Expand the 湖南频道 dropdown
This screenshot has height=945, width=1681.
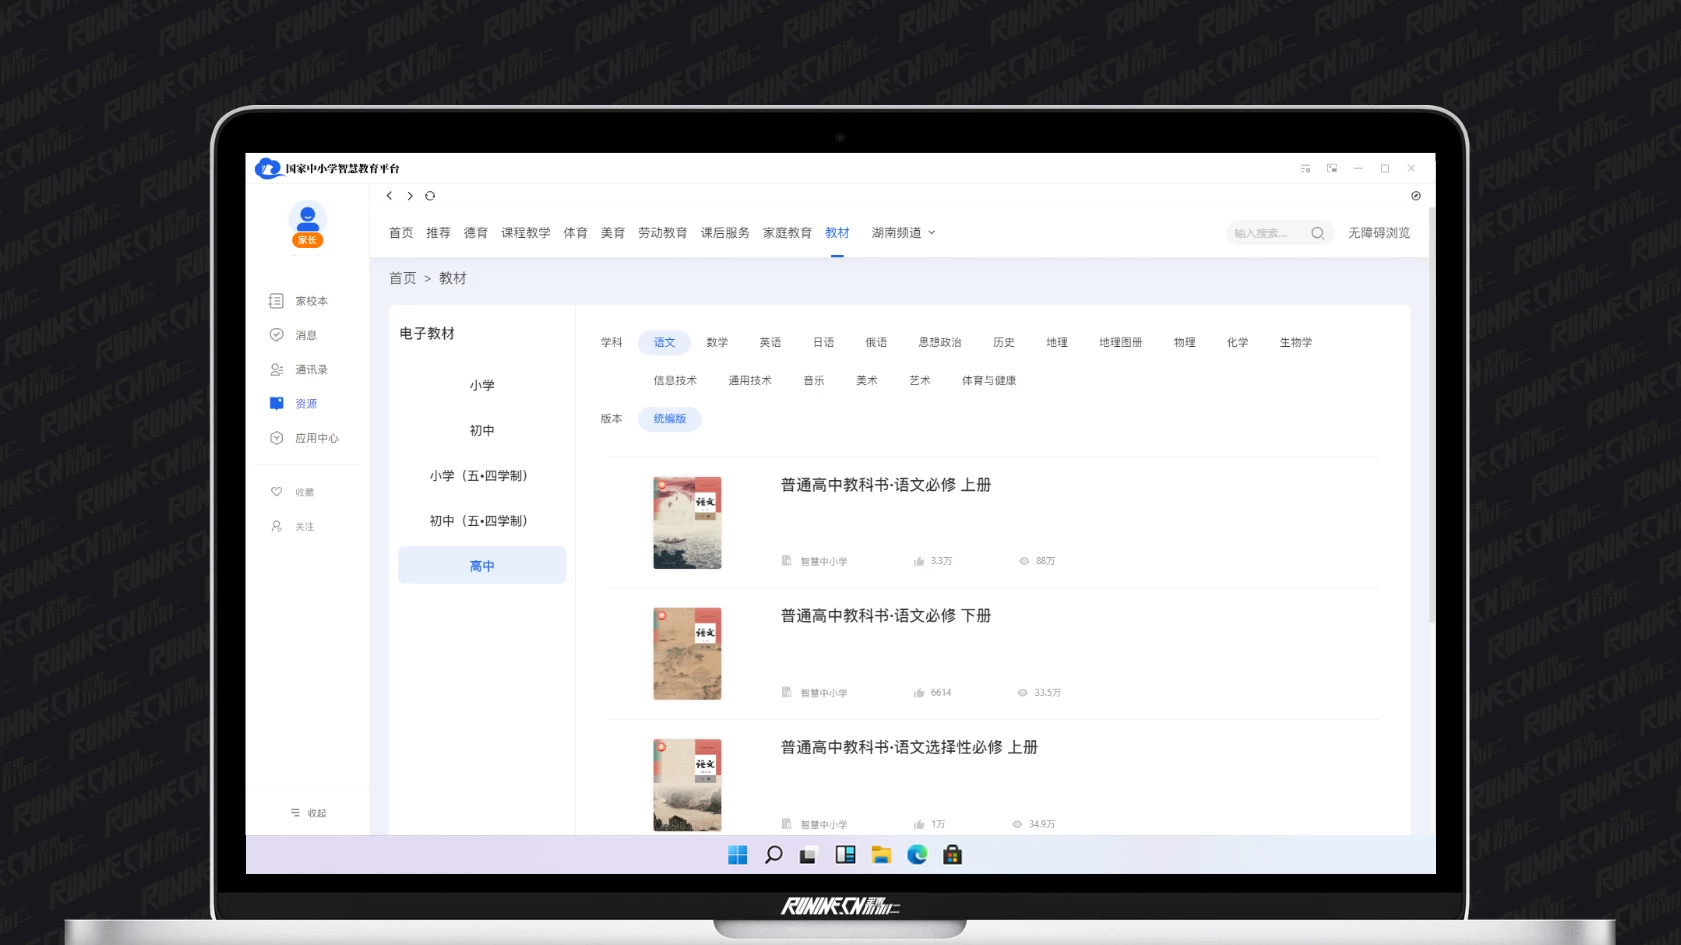pos(903,233)
